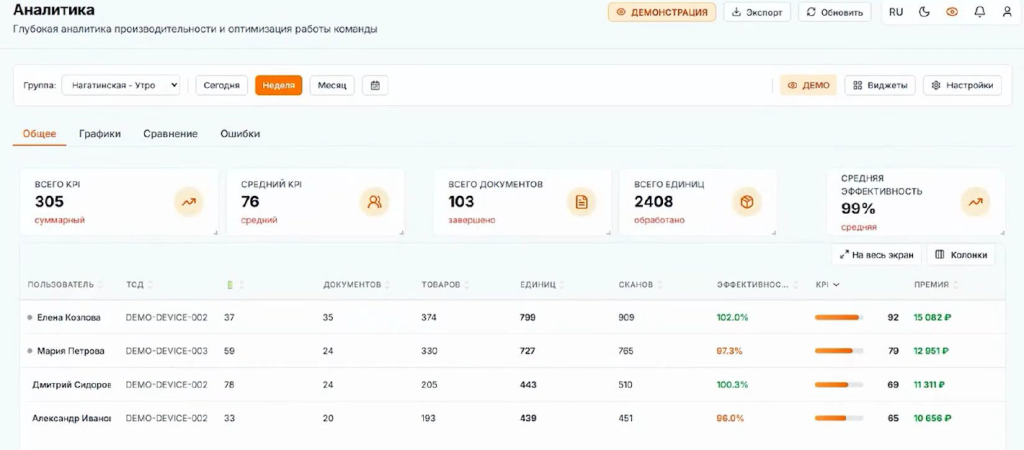
Task: Sort by the battery icon column
Action: [234, 285]
